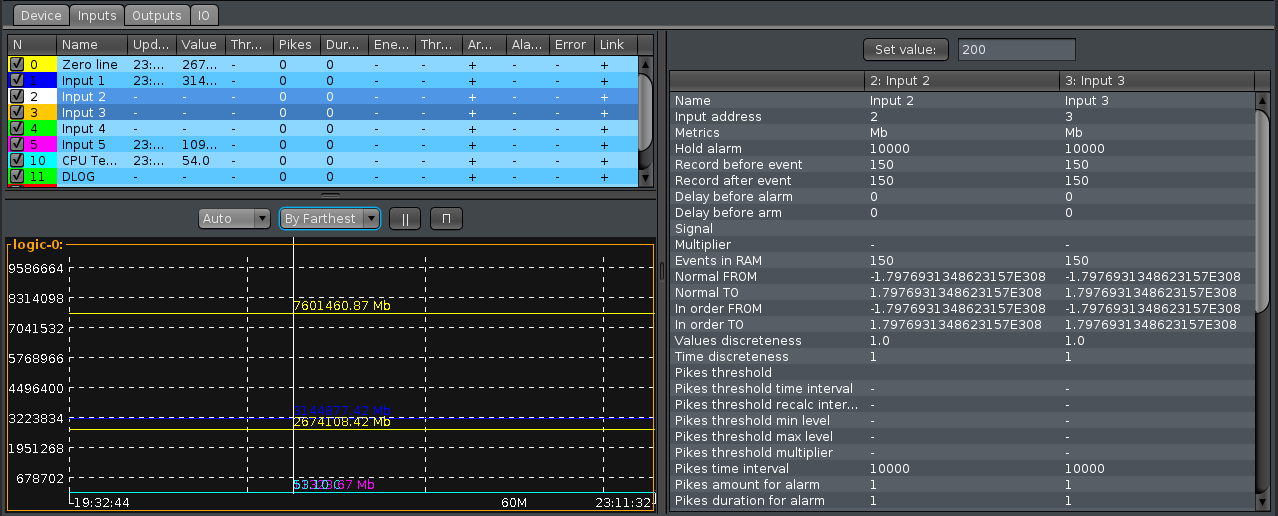Image resolution: width=1278 pixels, height=516 pixels.
Task: Click the Π button beside pause
Action: pos(446,219)
